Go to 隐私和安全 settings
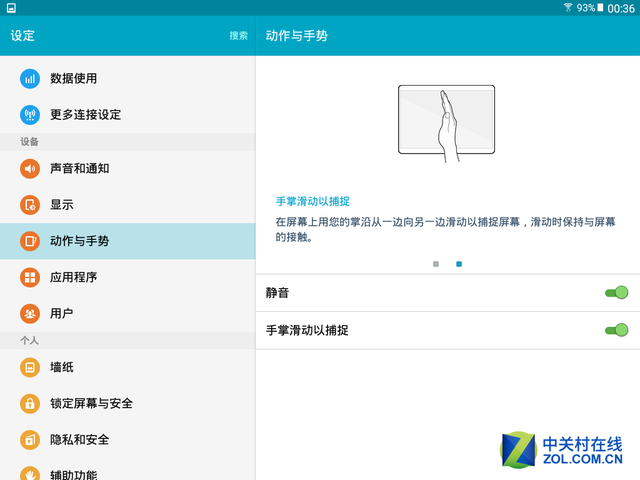Screen dimensions: 640x480 click(128, 440)
